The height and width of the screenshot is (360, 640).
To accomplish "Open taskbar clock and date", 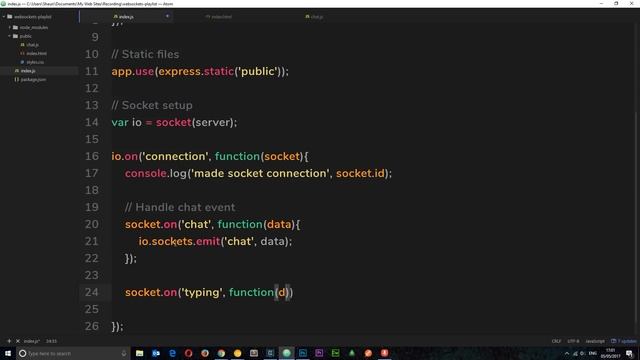I will click(610, 353).
